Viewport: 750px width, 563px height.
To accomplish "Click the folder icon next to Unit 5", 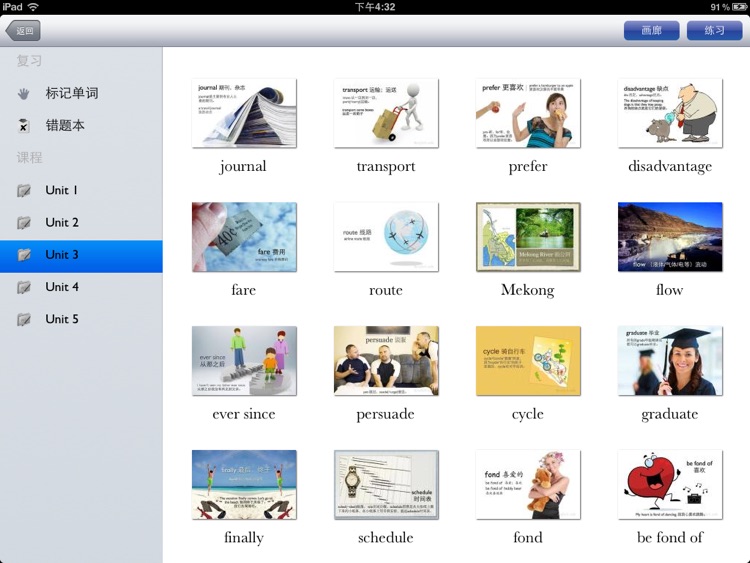I will pos(24,319).
